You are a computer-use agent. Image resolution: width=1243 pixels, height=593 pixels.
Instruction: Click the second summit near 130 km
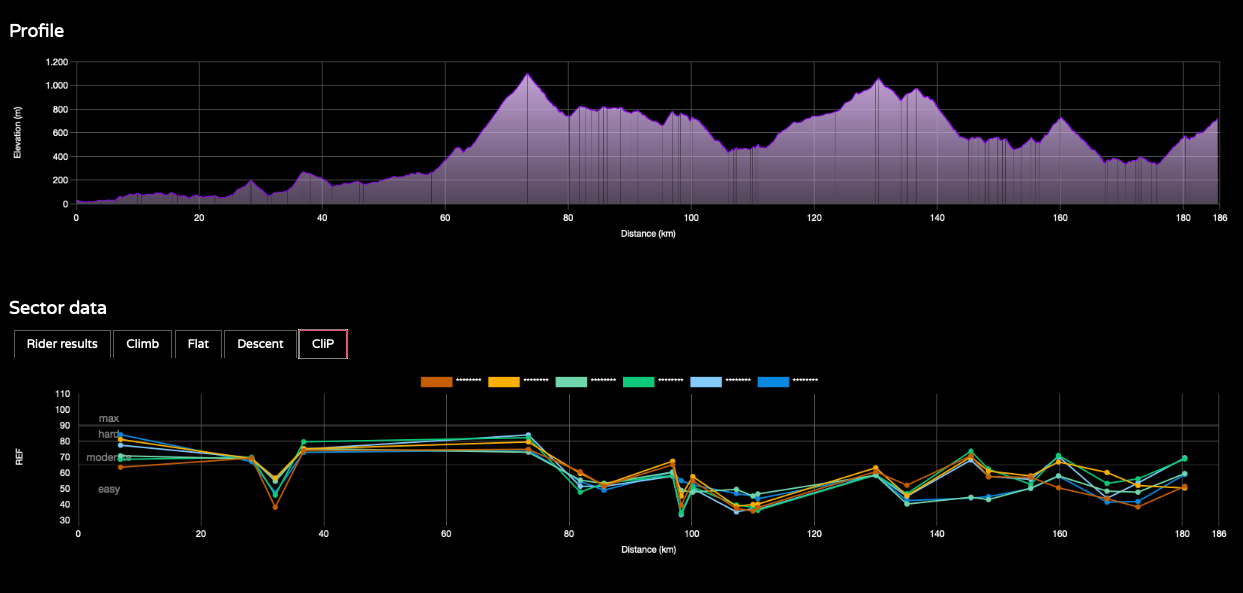878,79
